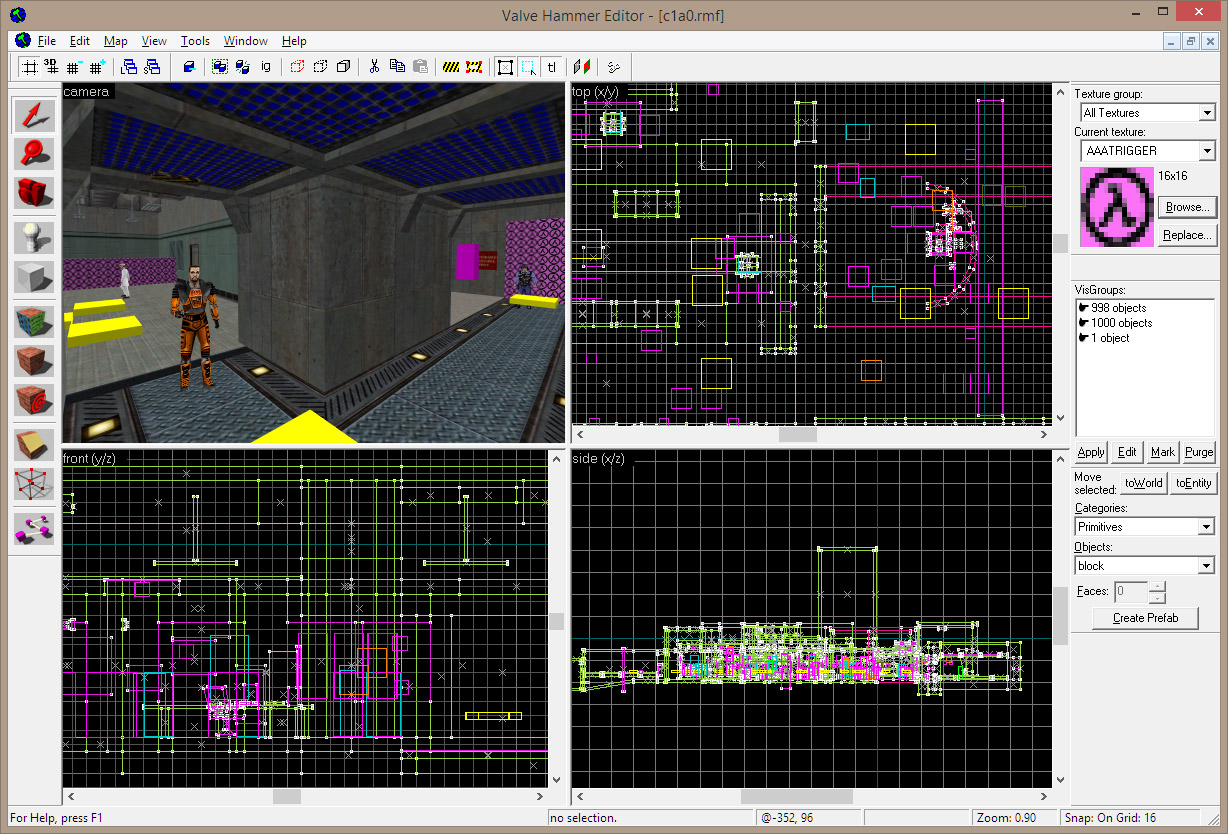Click the top view horizontal scrollbar thumb
This screenshot has width=1228, height=834.
click(798, 435)
